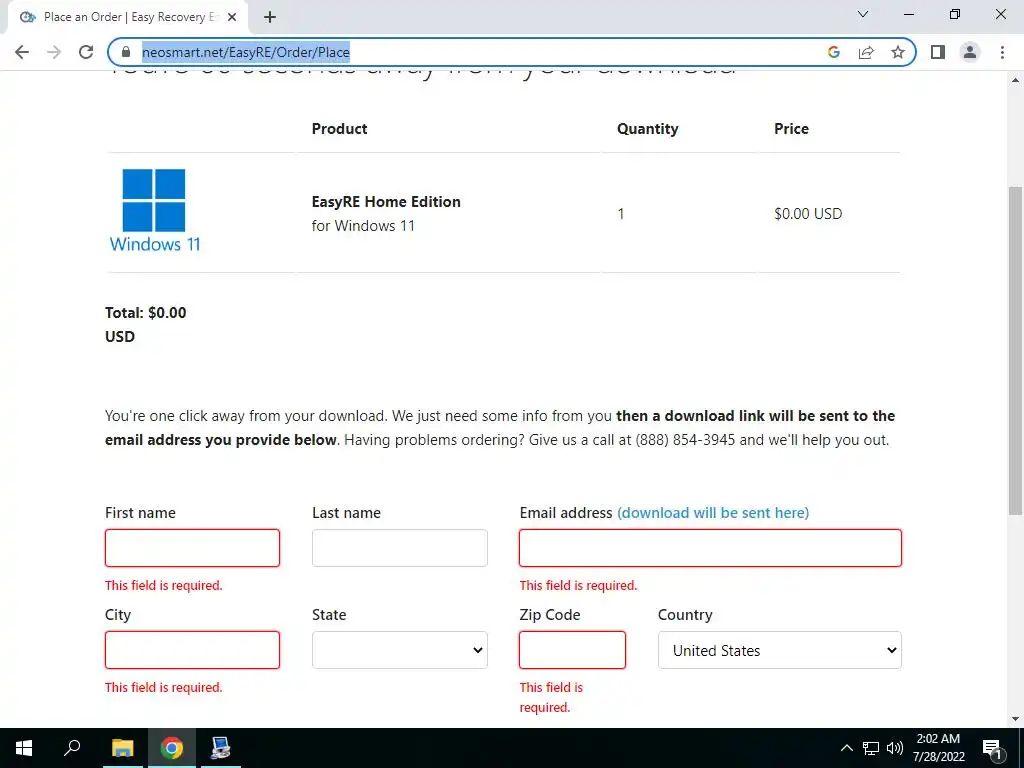The height and width of the screenshot is (768, 1024).
Task: Open a new browser tab
Action: tap(270, 17)
